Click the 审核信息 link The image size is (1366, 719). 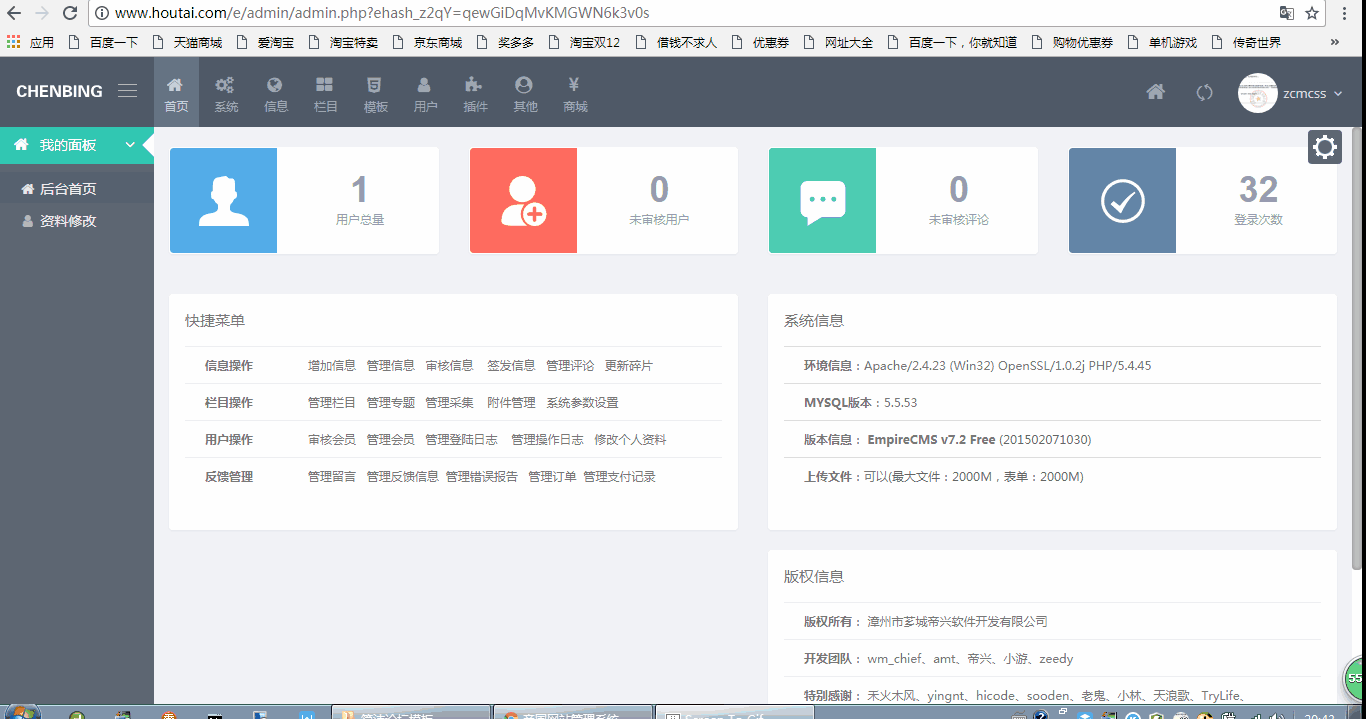pyautogui.click(x=450, y=366)
